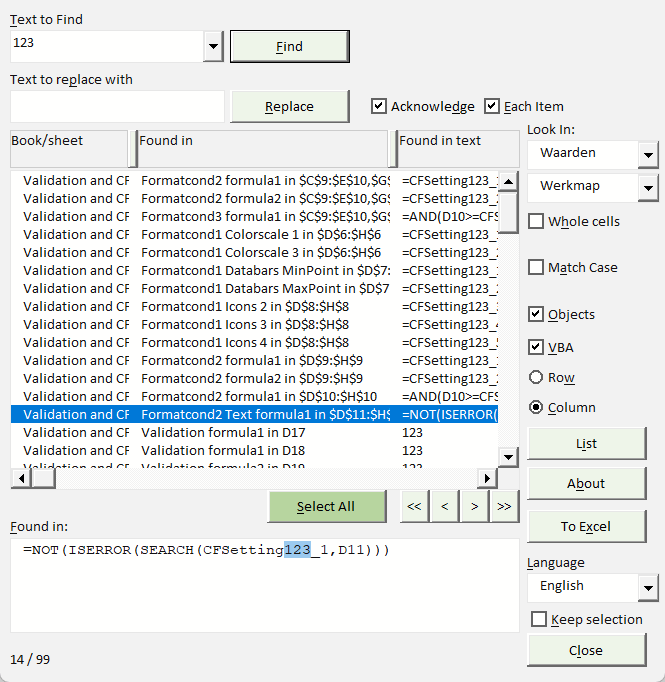Uncheck the Objects checkbox

click(536, 314)
